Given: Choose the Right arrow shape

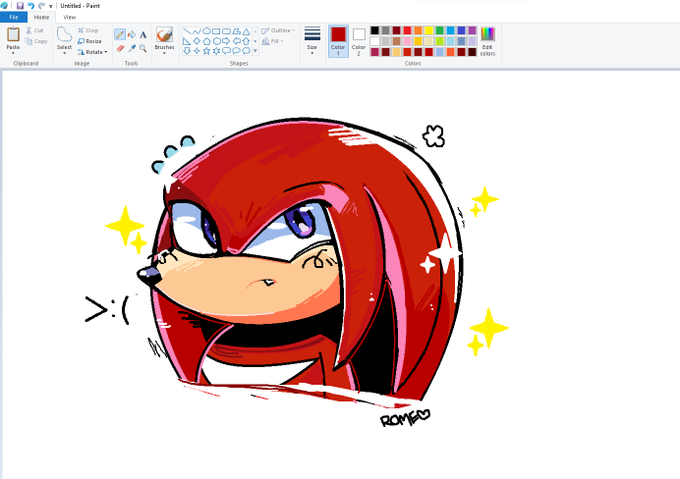Looking at the screenshot, I should (226, 41).
